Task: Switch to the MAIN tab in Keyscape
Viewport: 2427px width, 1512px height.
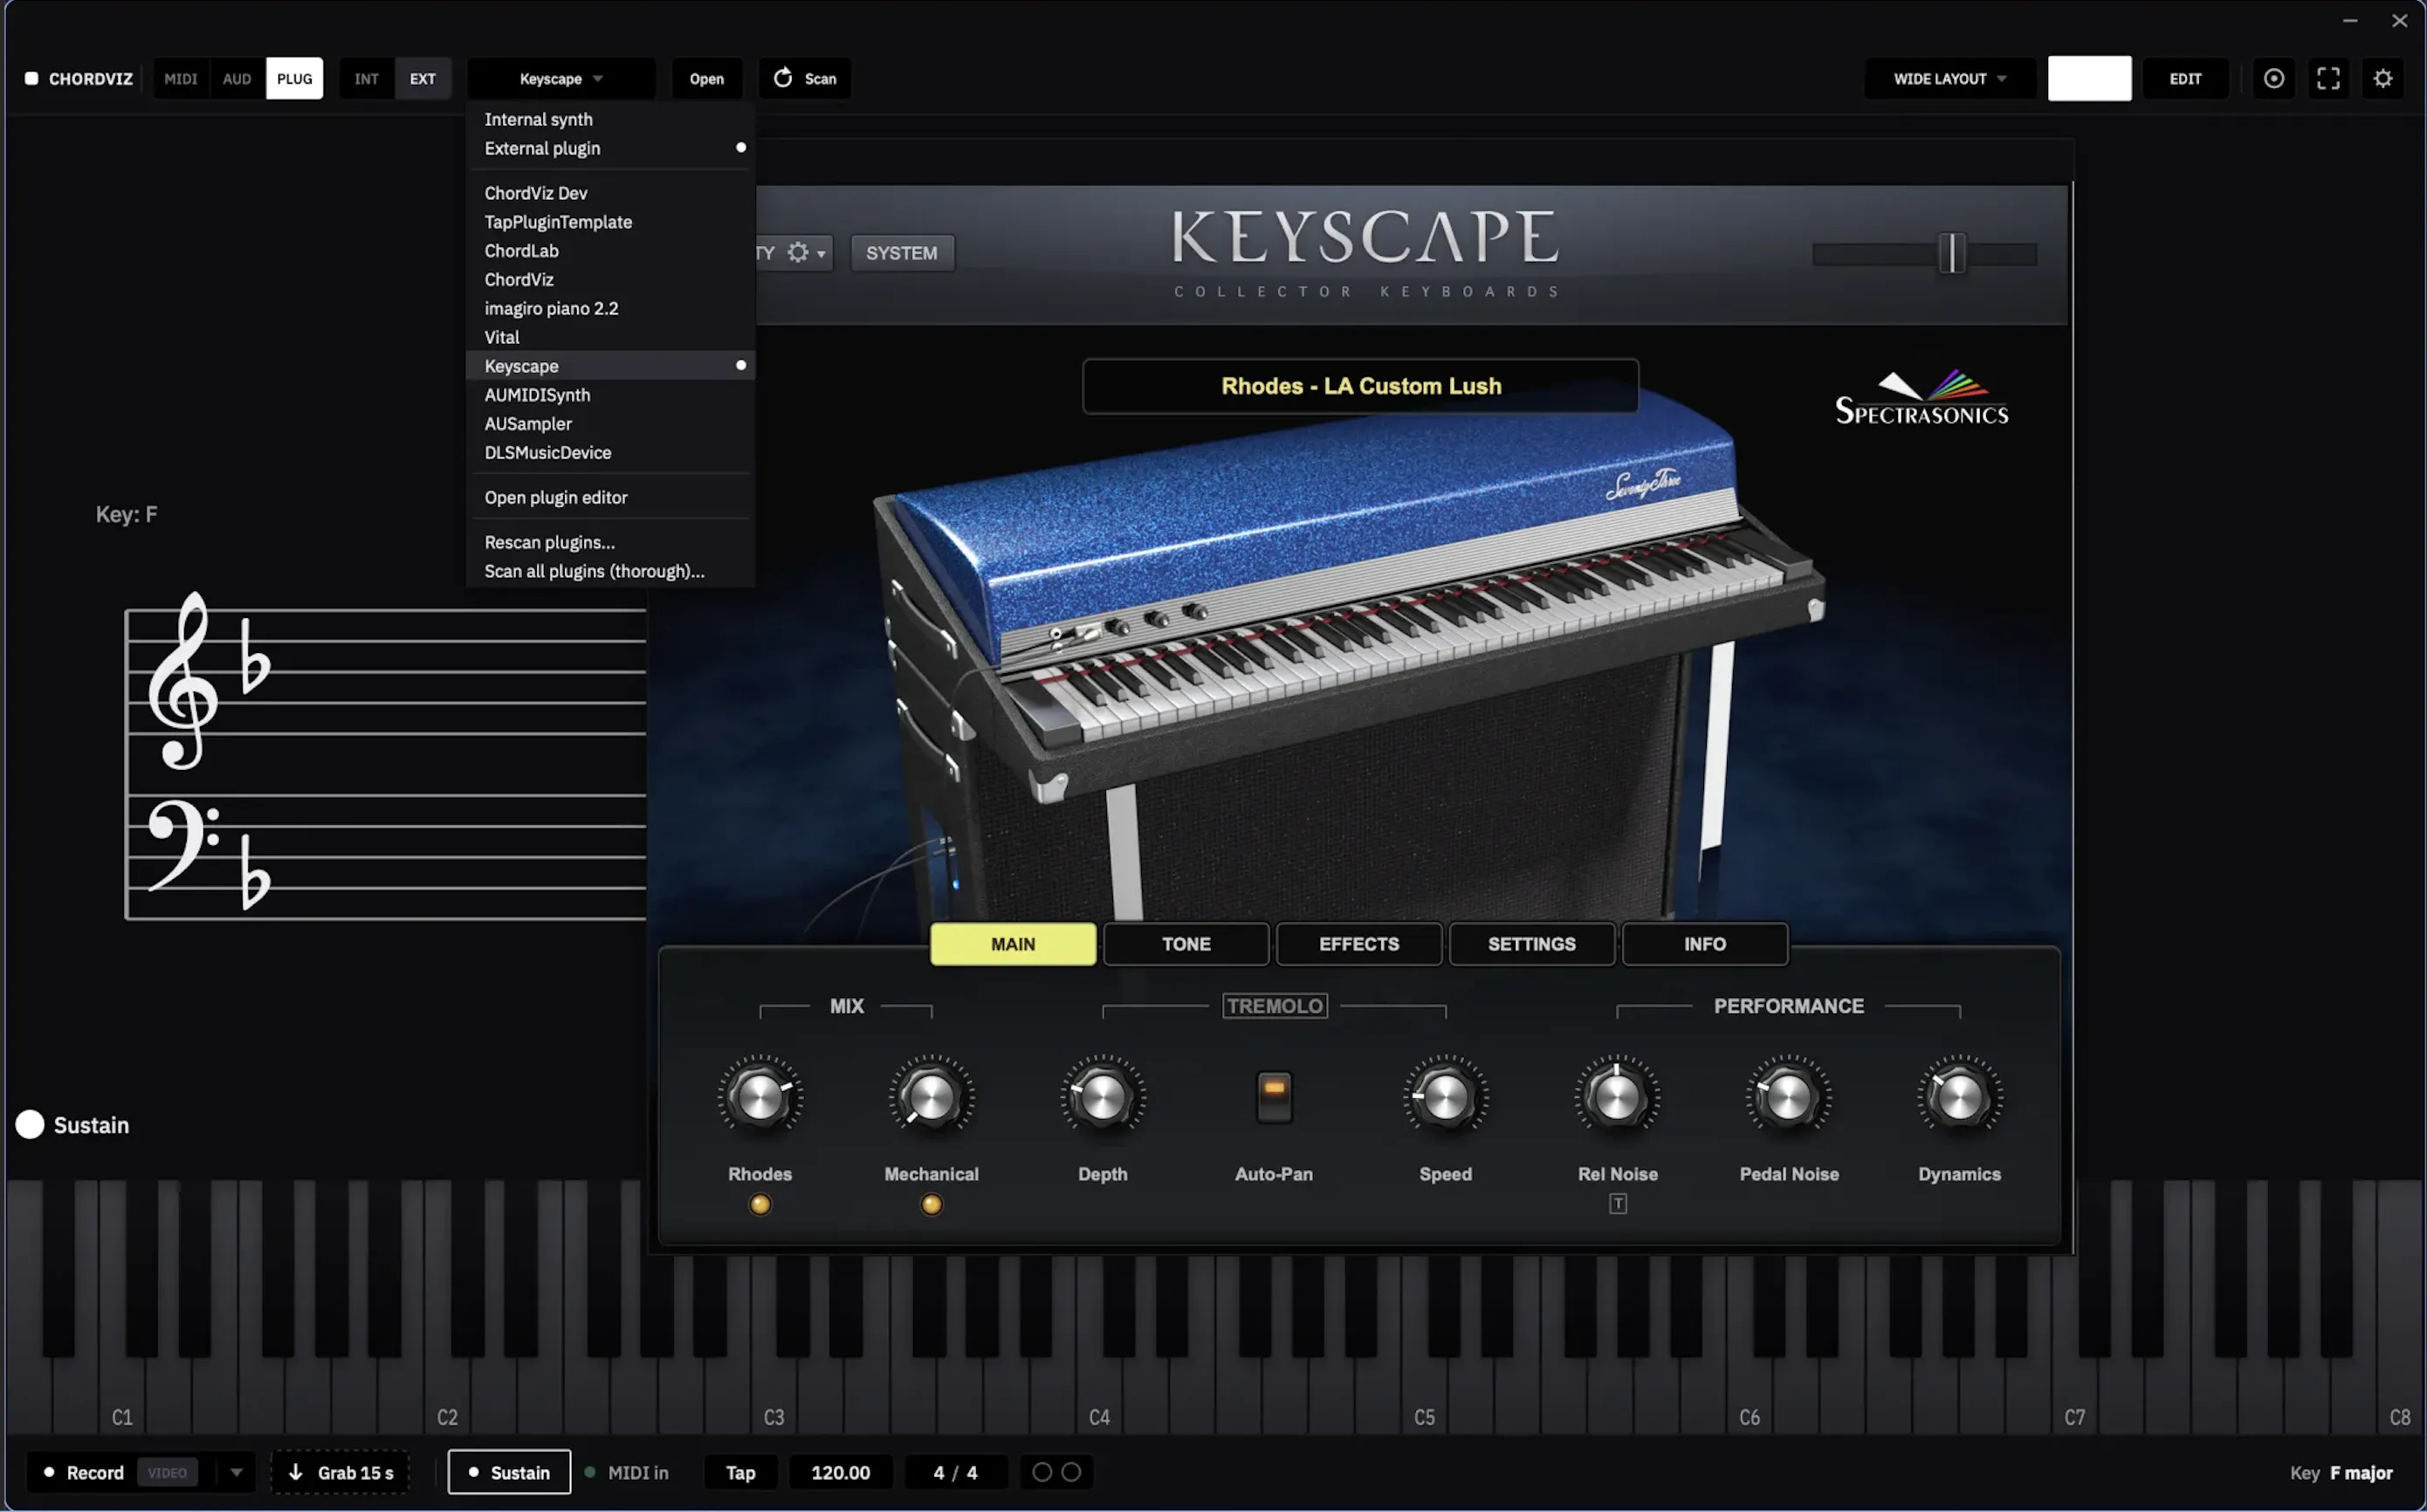Action: pos(1013,944)
